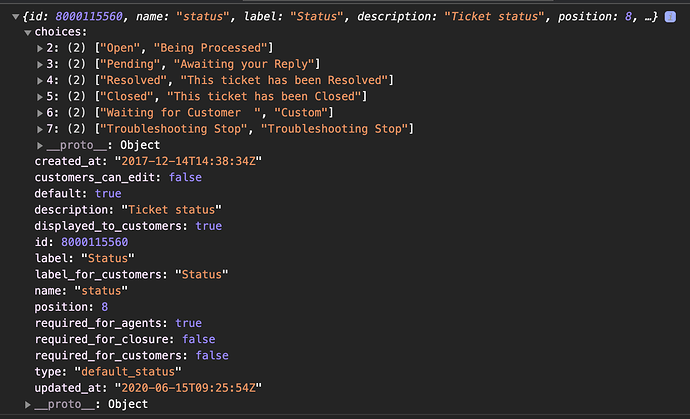Expand choice 6 "Waiting for Customer" array

click(40, 113)
